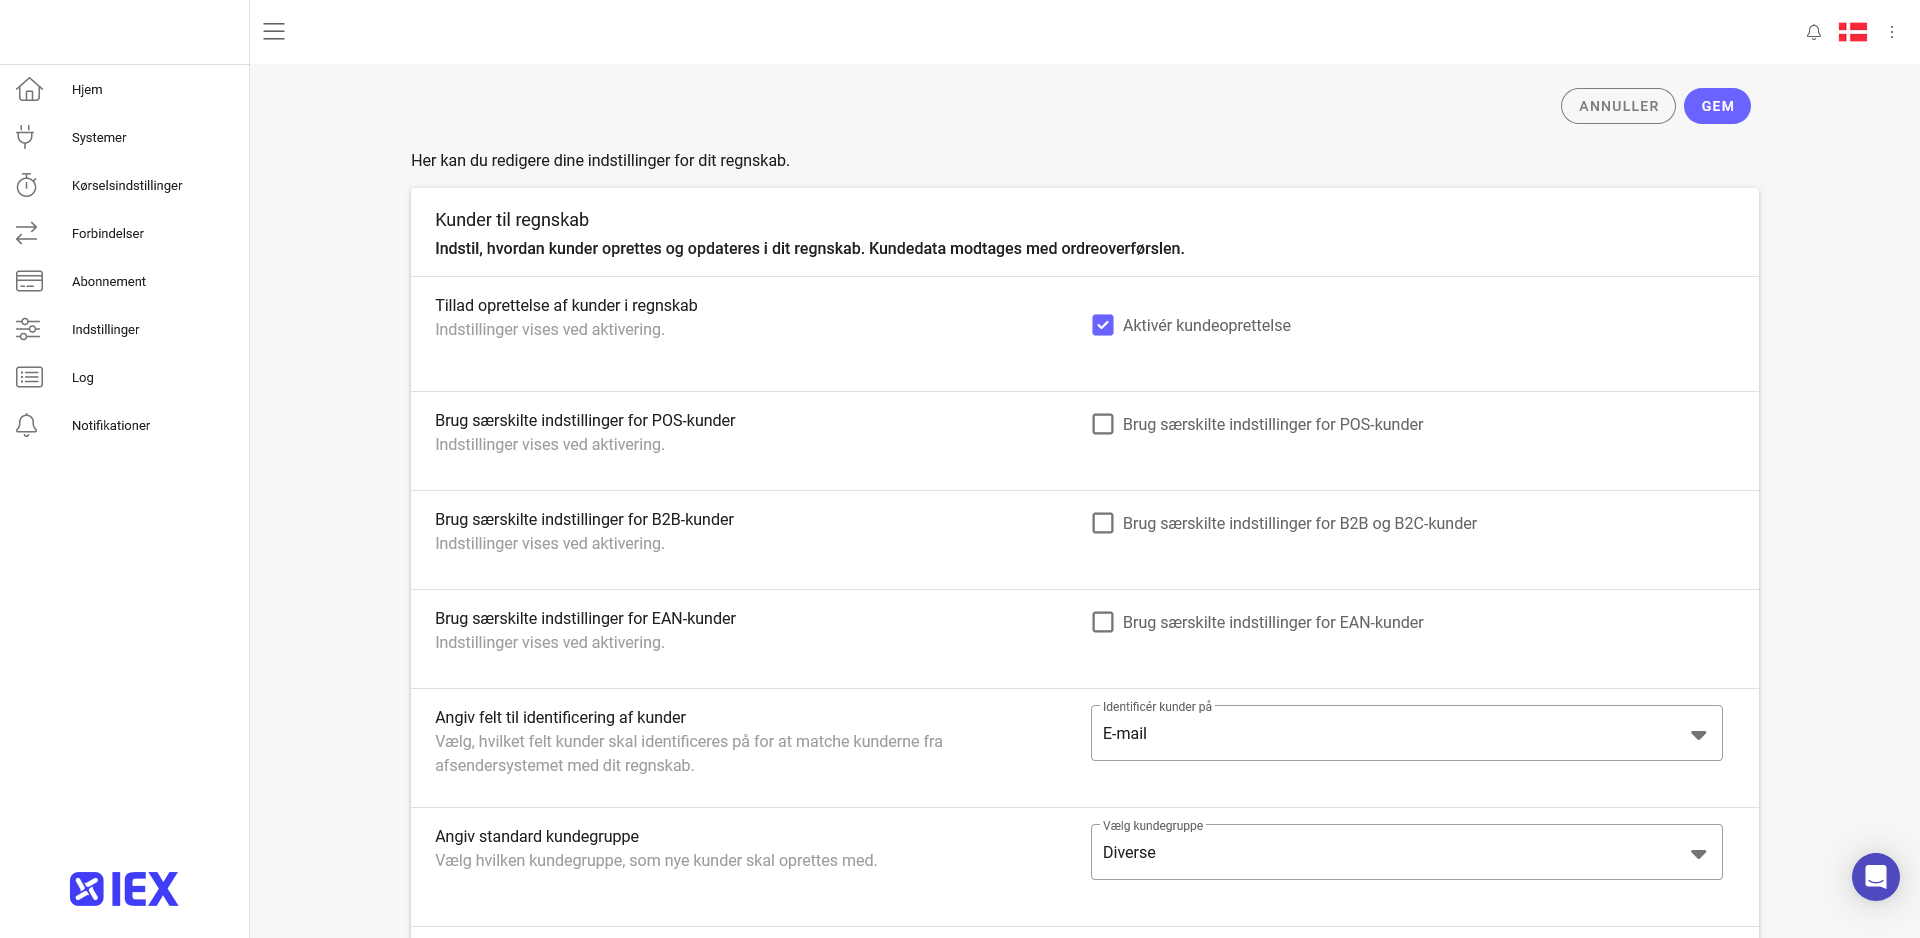Click the Kørselsindstillinger stopwatch icon
This screenshot has height=938, width=1920.
coord(27,185)
